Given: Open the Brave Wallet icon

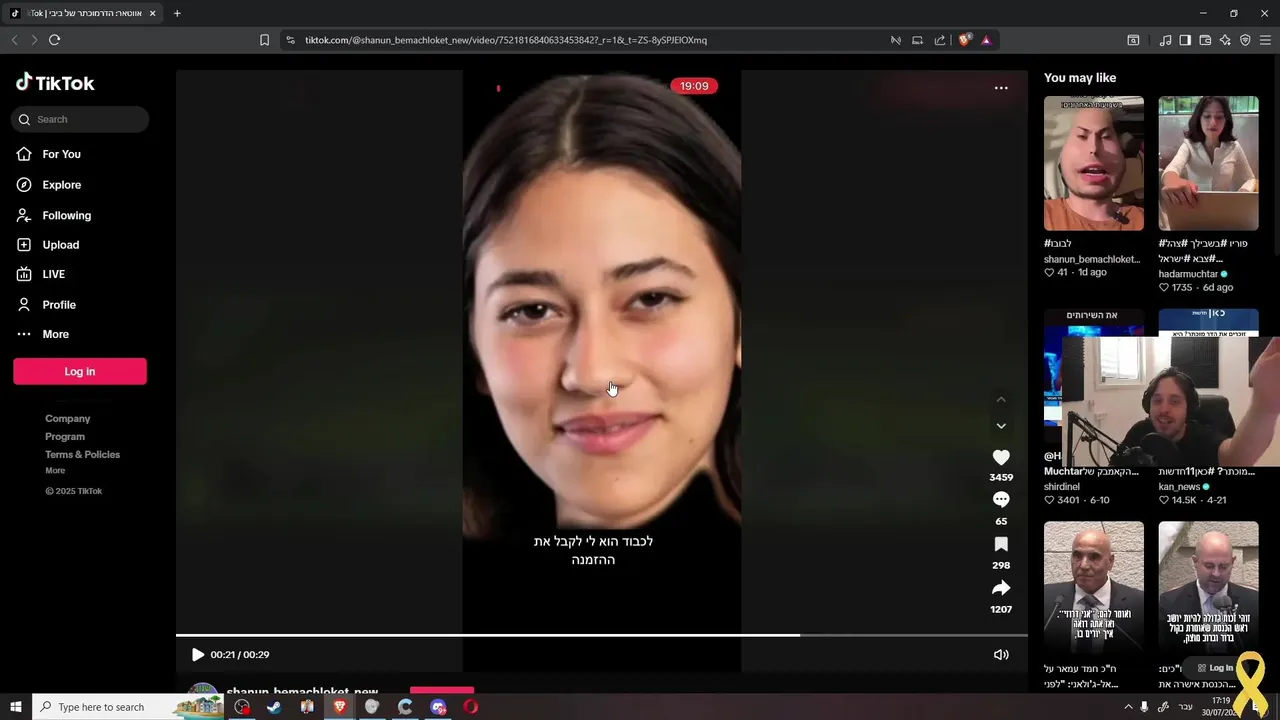Looking at the screenshot, I should point(1205,40).
